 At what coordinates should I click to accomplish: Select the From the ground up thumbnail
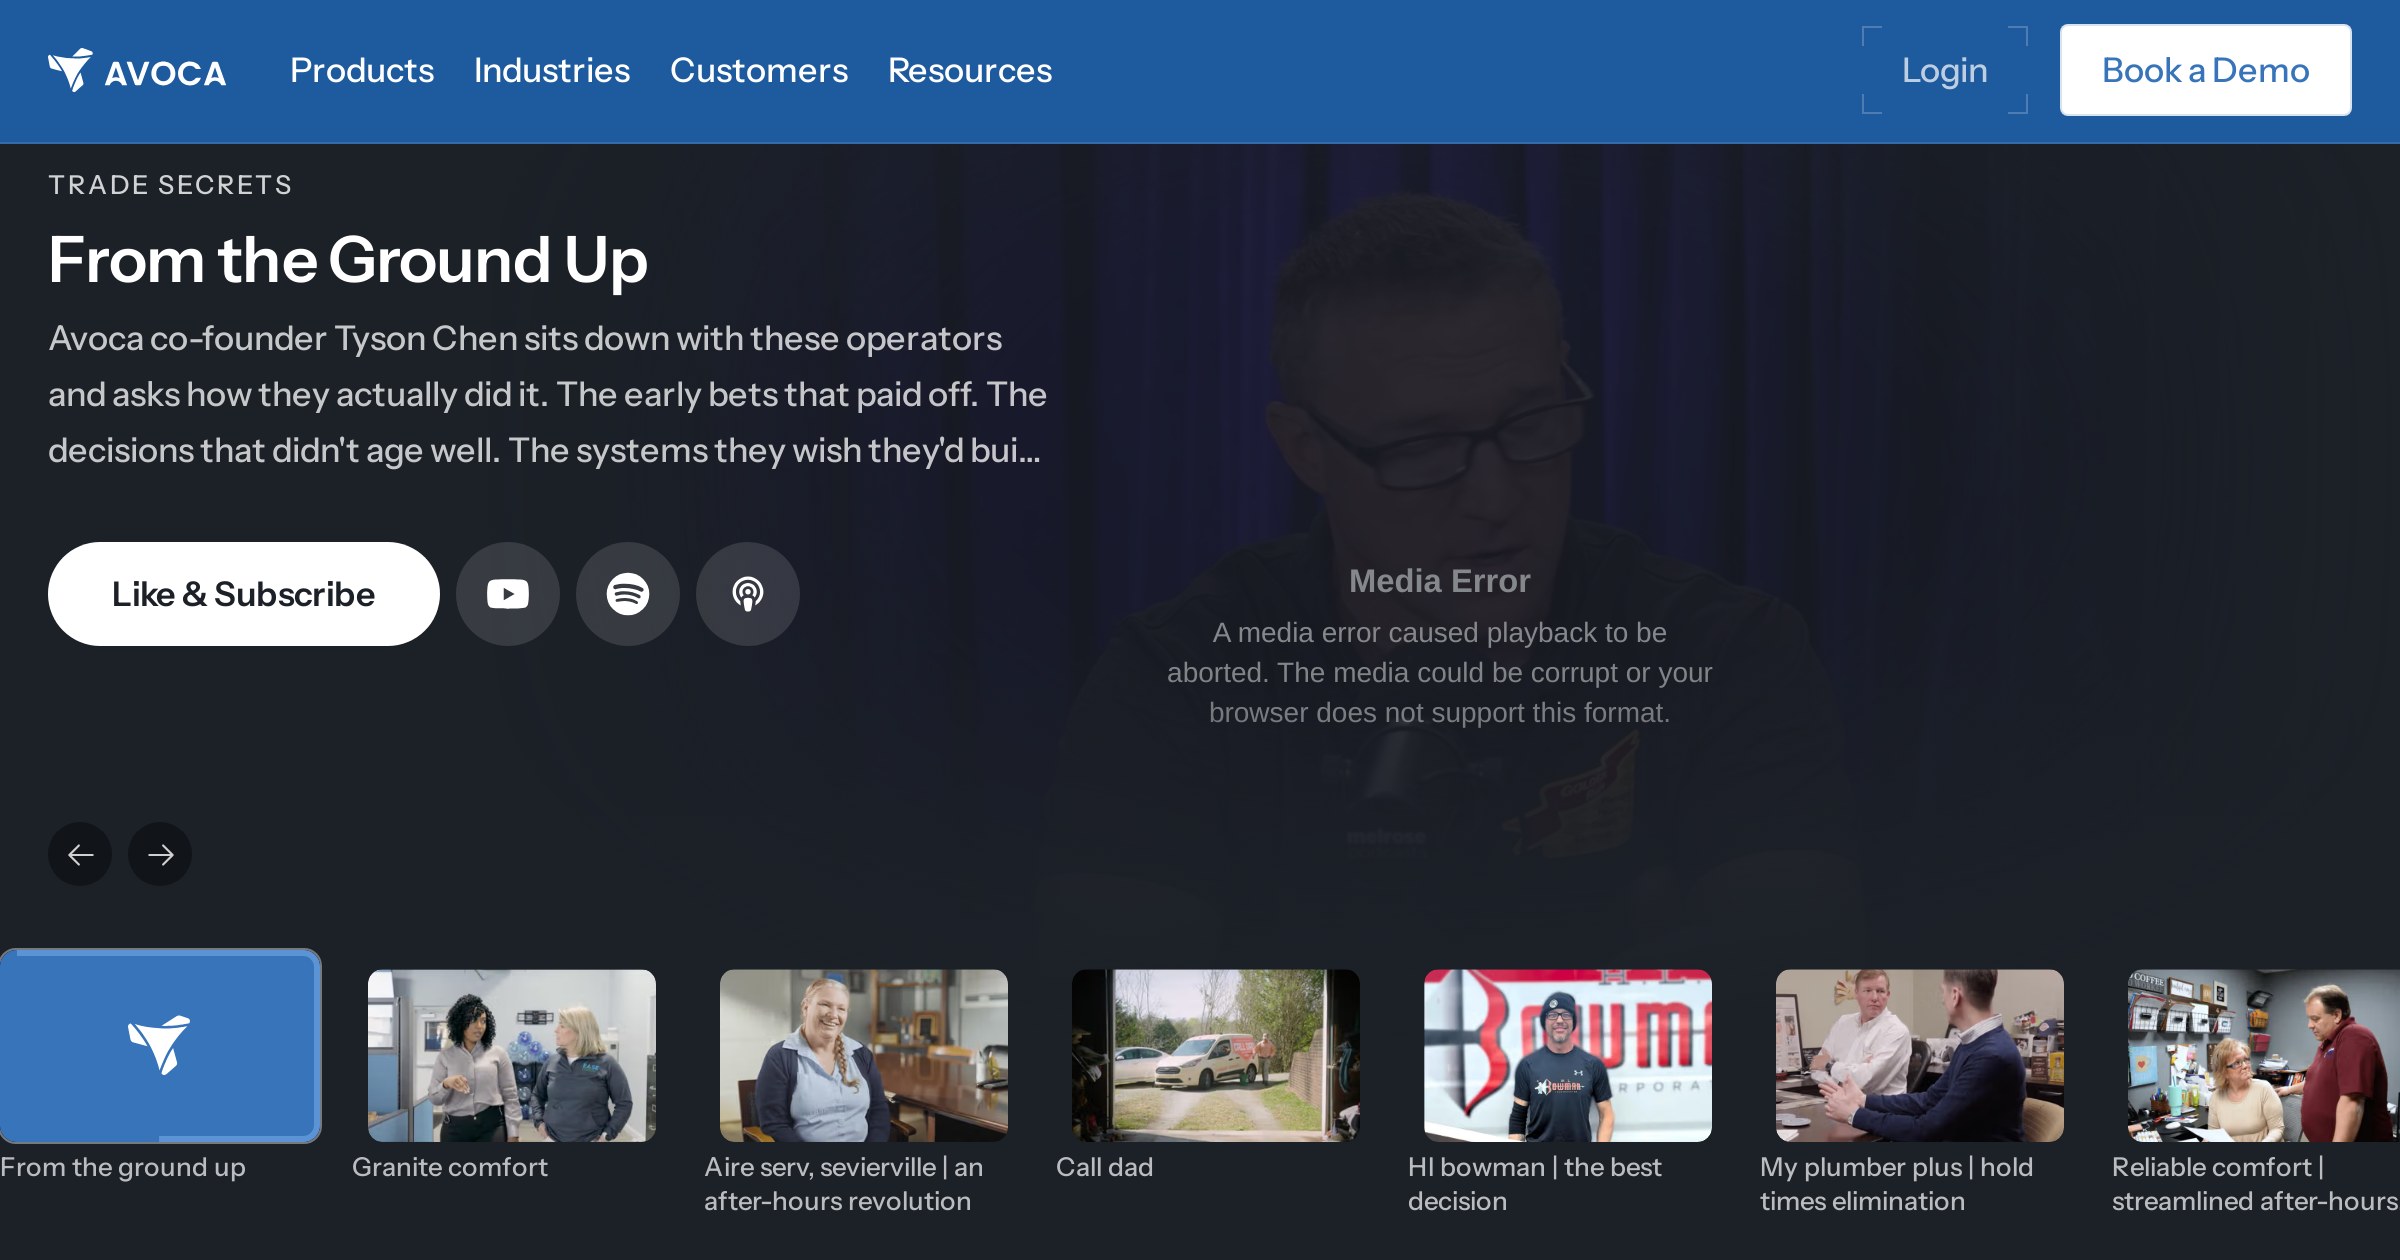pos(160,1046)
